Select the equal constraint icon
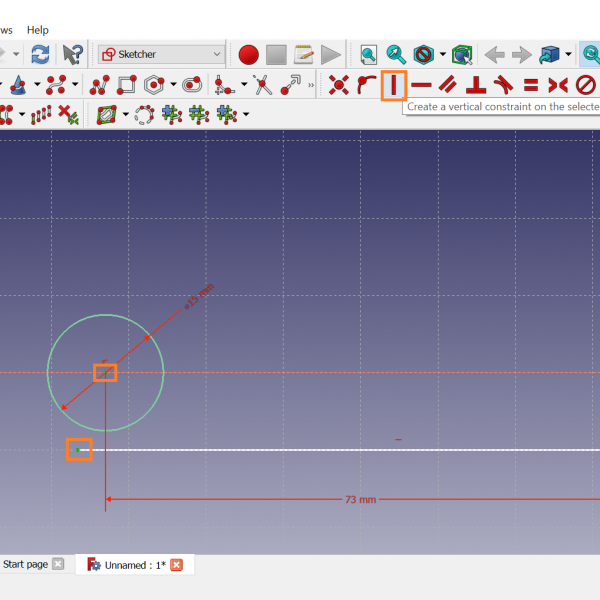Viewport: 600px width, 600px height. point(531,85)
